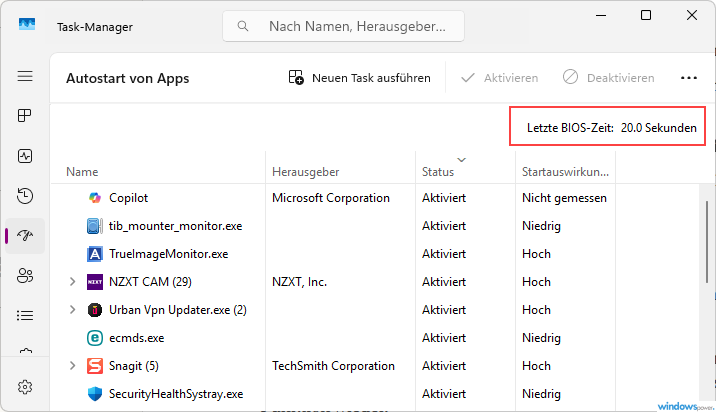
Task: Sort by the Status column header
Action: point(438,172)
